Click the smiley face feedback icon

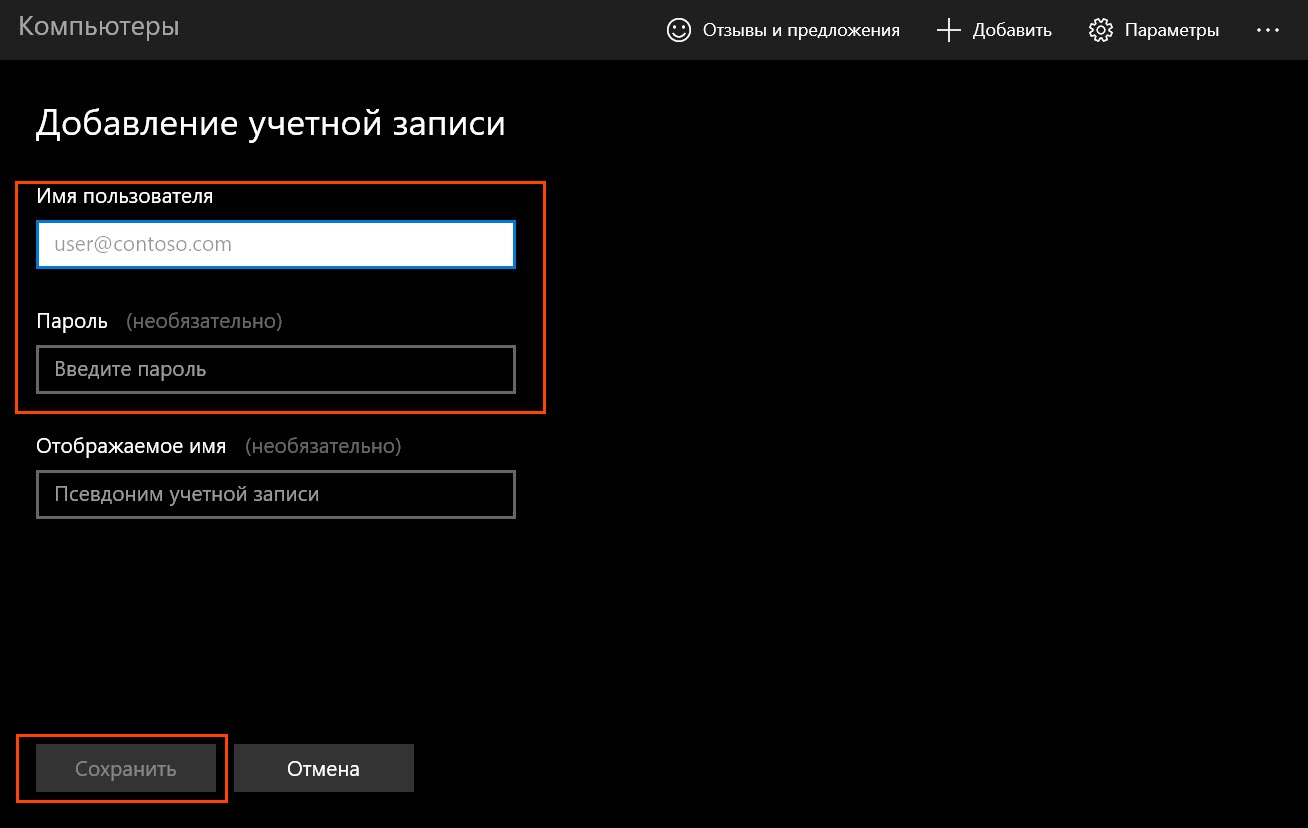(x=679, y=30)
